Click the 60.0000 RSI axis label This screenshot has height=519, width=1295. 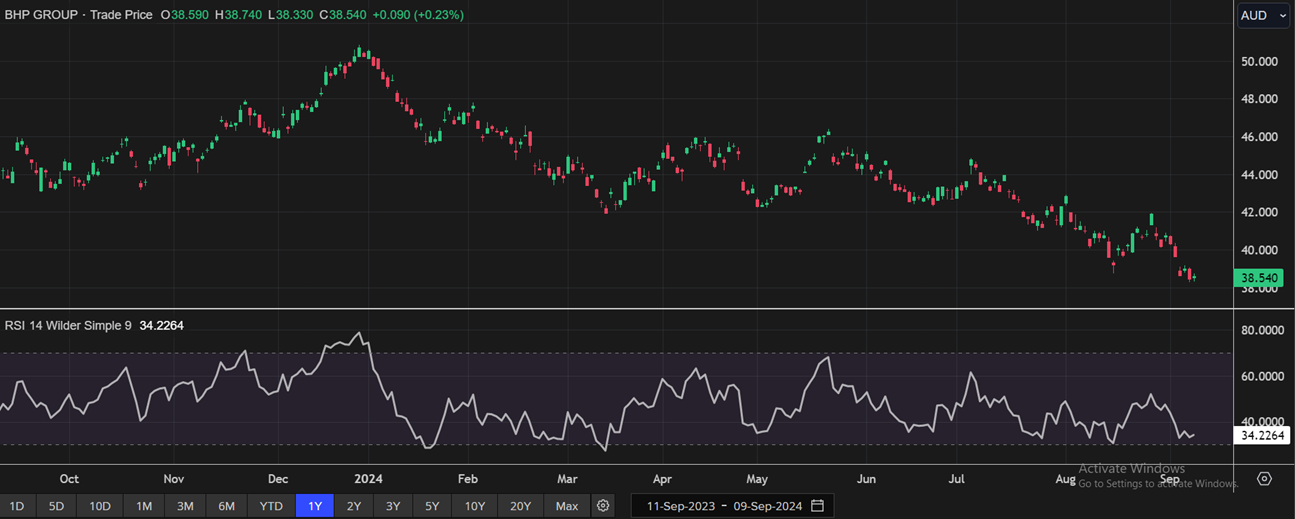click(1262, 376)
